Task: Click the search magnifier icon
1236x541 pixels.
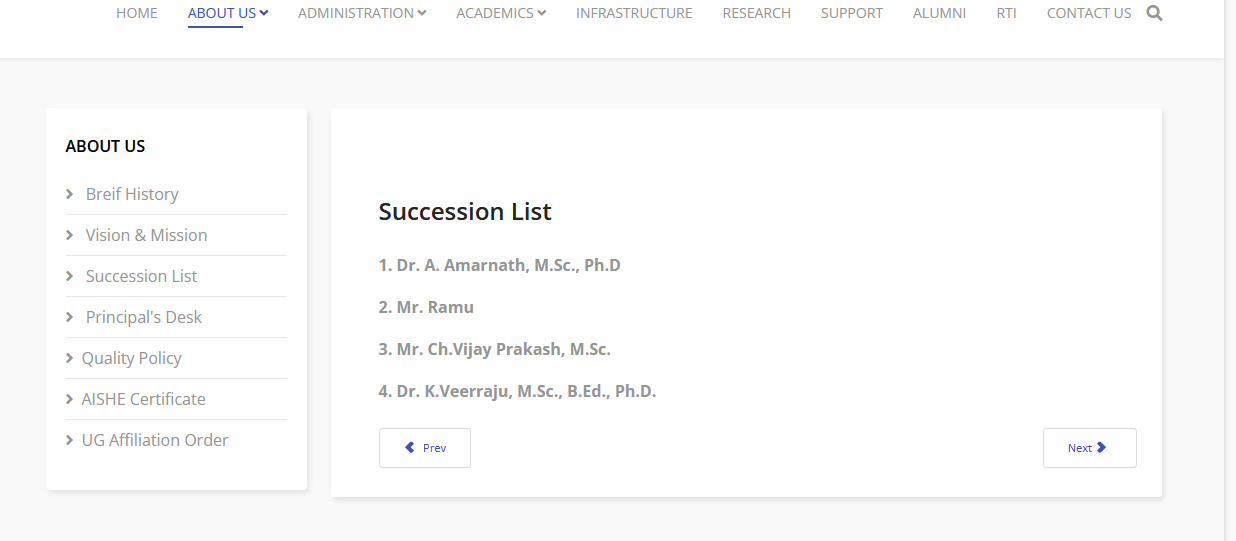Action: pos(1154,13)
